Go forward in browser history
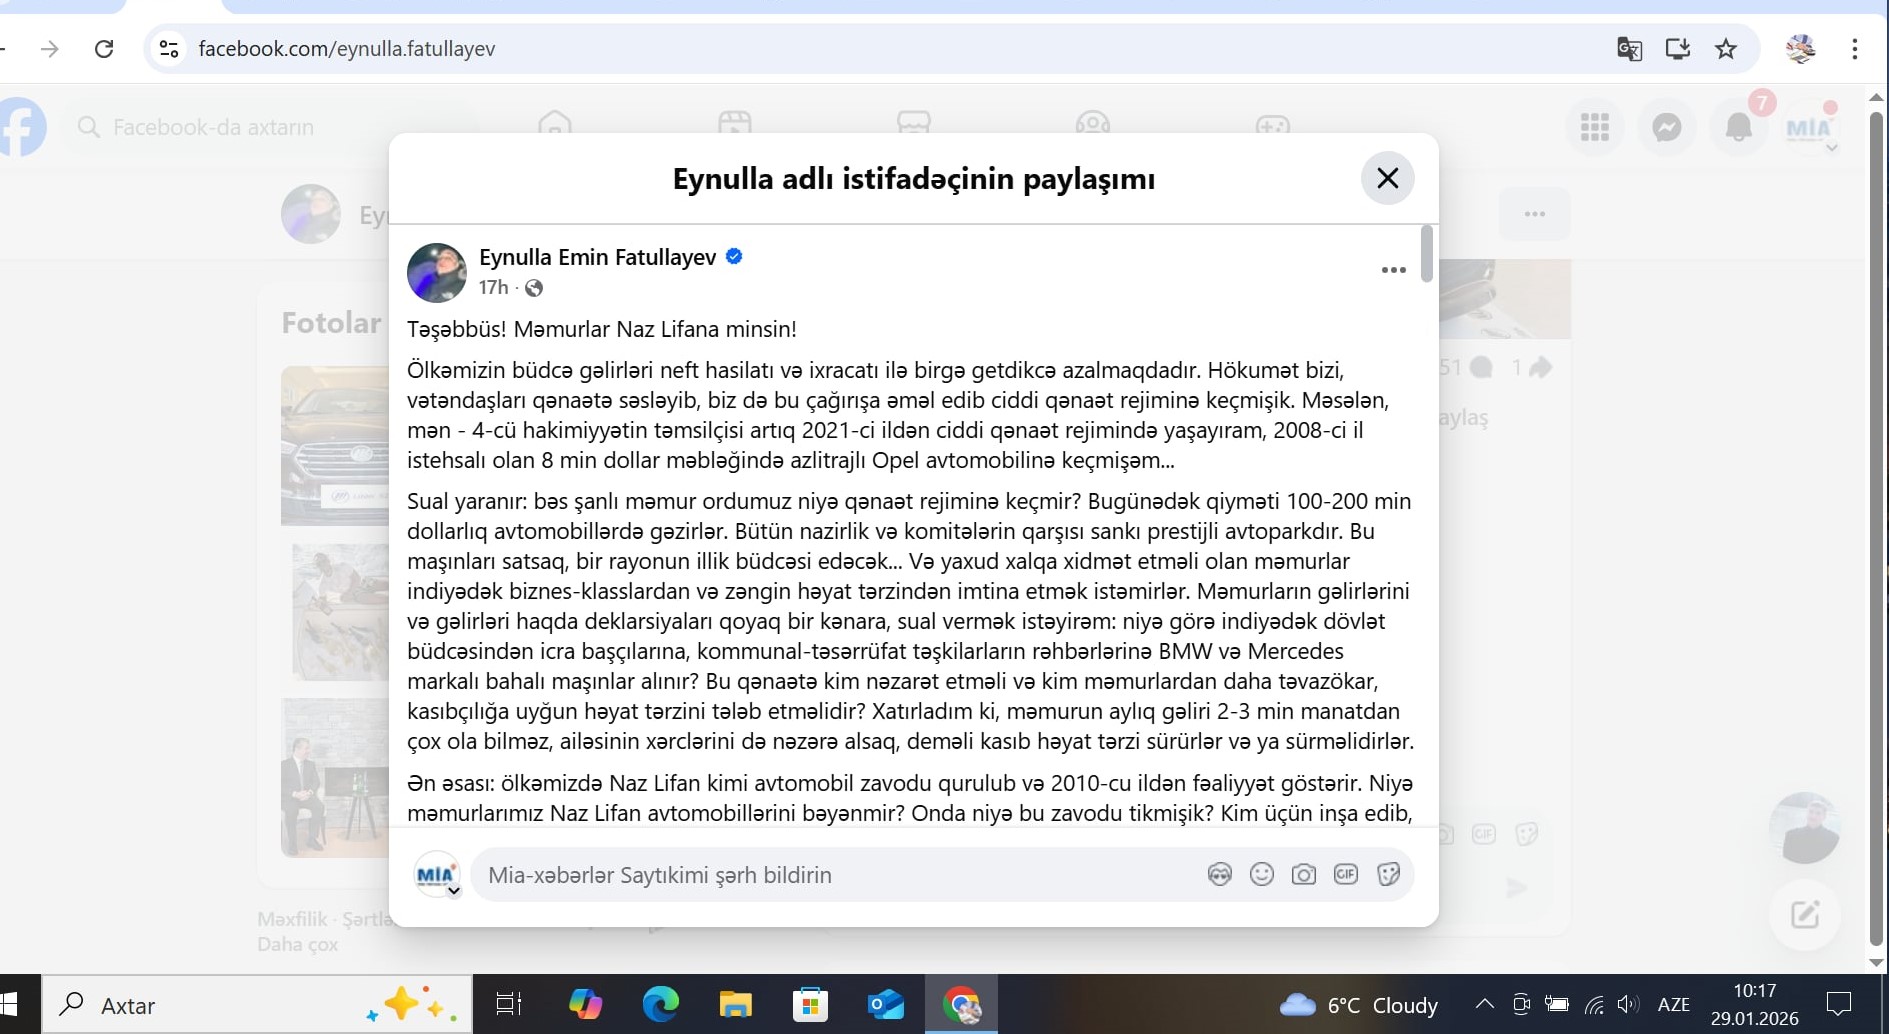The image size is (1889, 1034). (49, 49)
